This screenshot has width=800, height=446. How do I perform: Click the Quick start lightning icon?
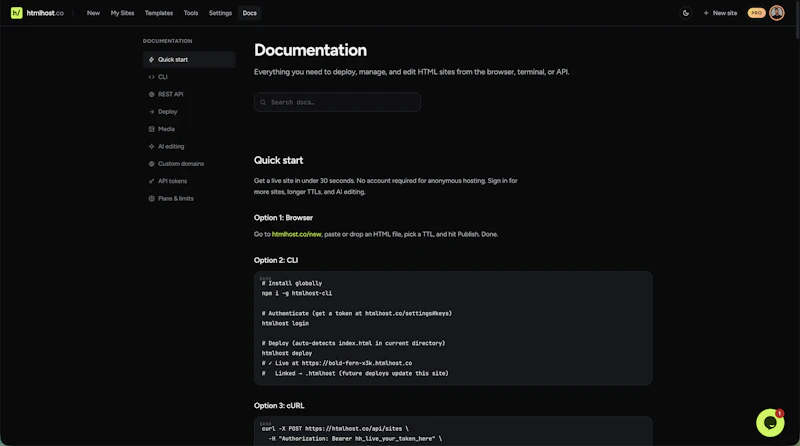click(x=152, y=60)
